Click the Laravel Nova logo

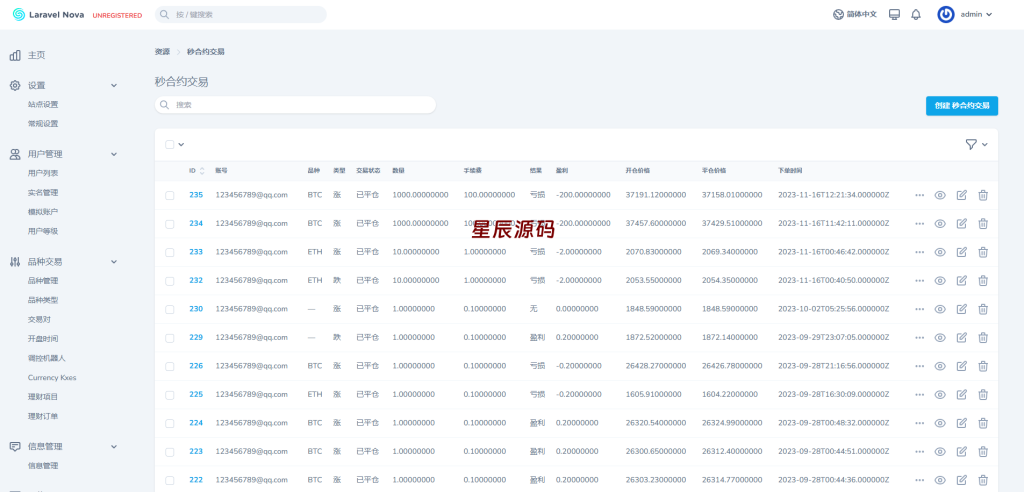pos(48,14)
